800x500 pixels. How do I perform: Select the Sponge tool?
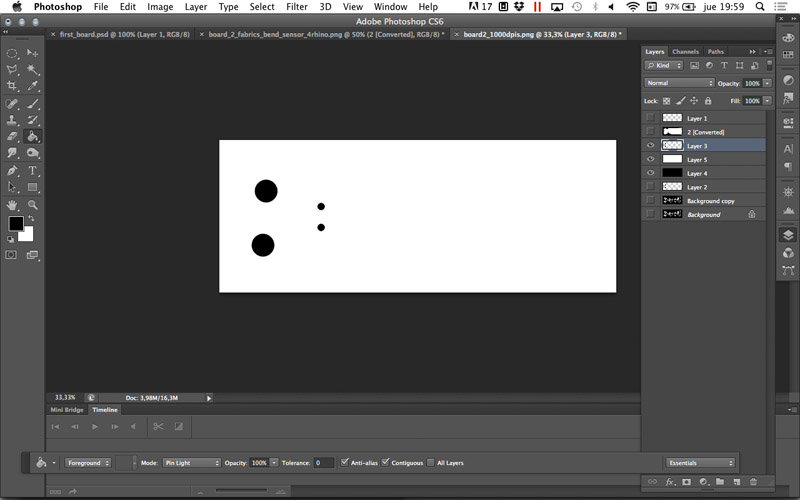(x=33, y=153)
